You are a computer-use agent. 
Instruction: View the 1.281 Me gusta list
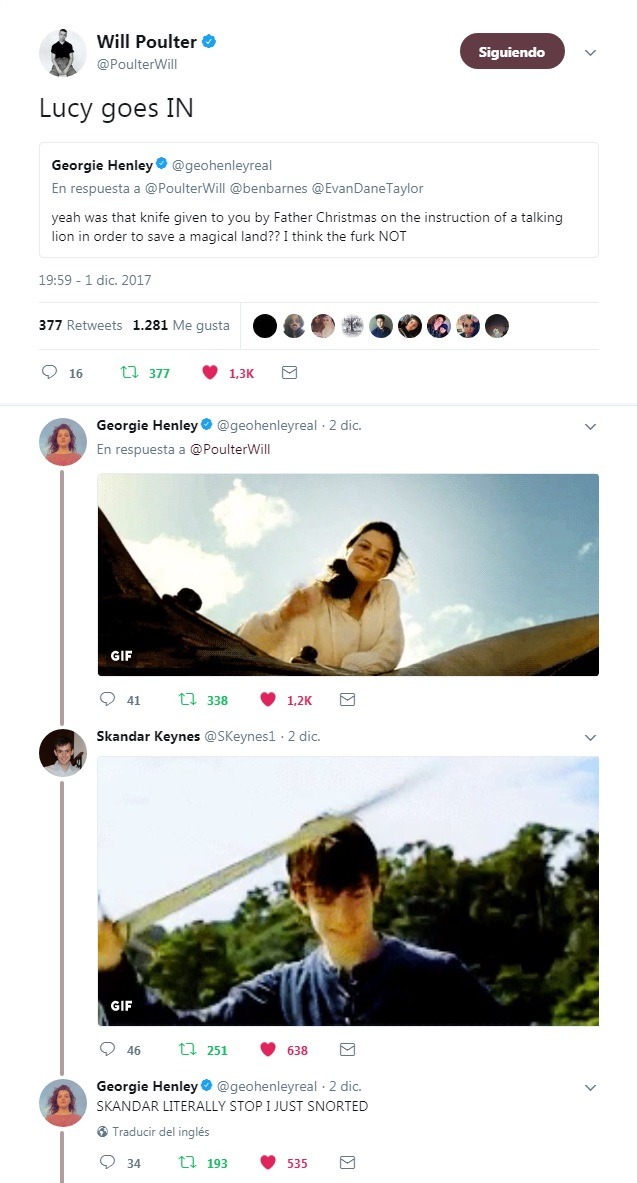point(181,325)
